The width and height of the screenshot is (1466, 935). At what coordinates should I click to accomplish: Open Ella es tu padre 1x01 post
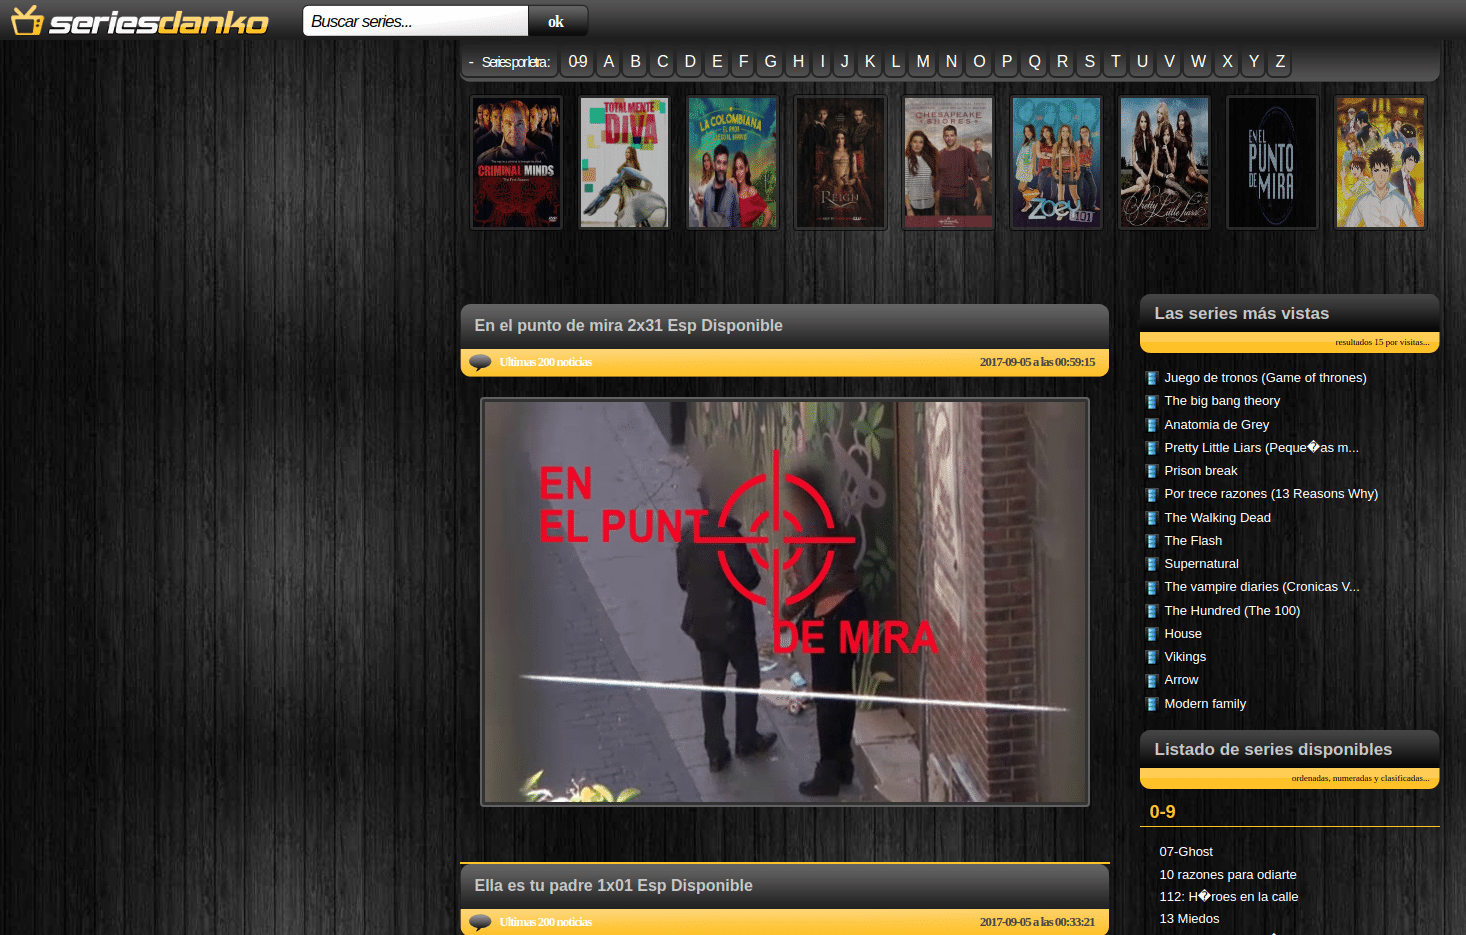coord(613,886)
